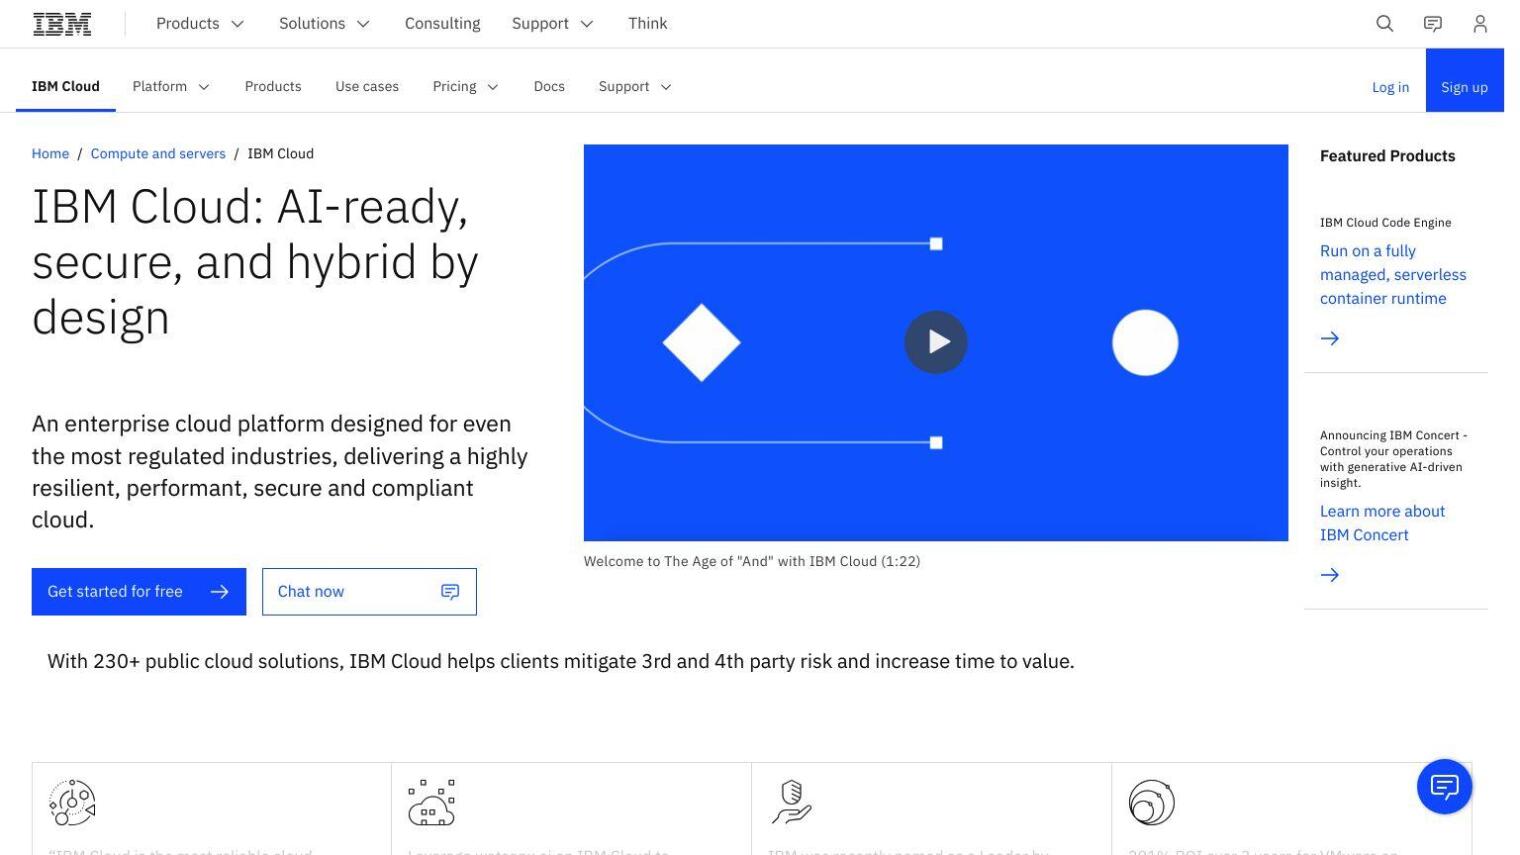The image size is (1520, 855).
Task: Open the floating chat bubble button
Action: tap(1444, 787)
